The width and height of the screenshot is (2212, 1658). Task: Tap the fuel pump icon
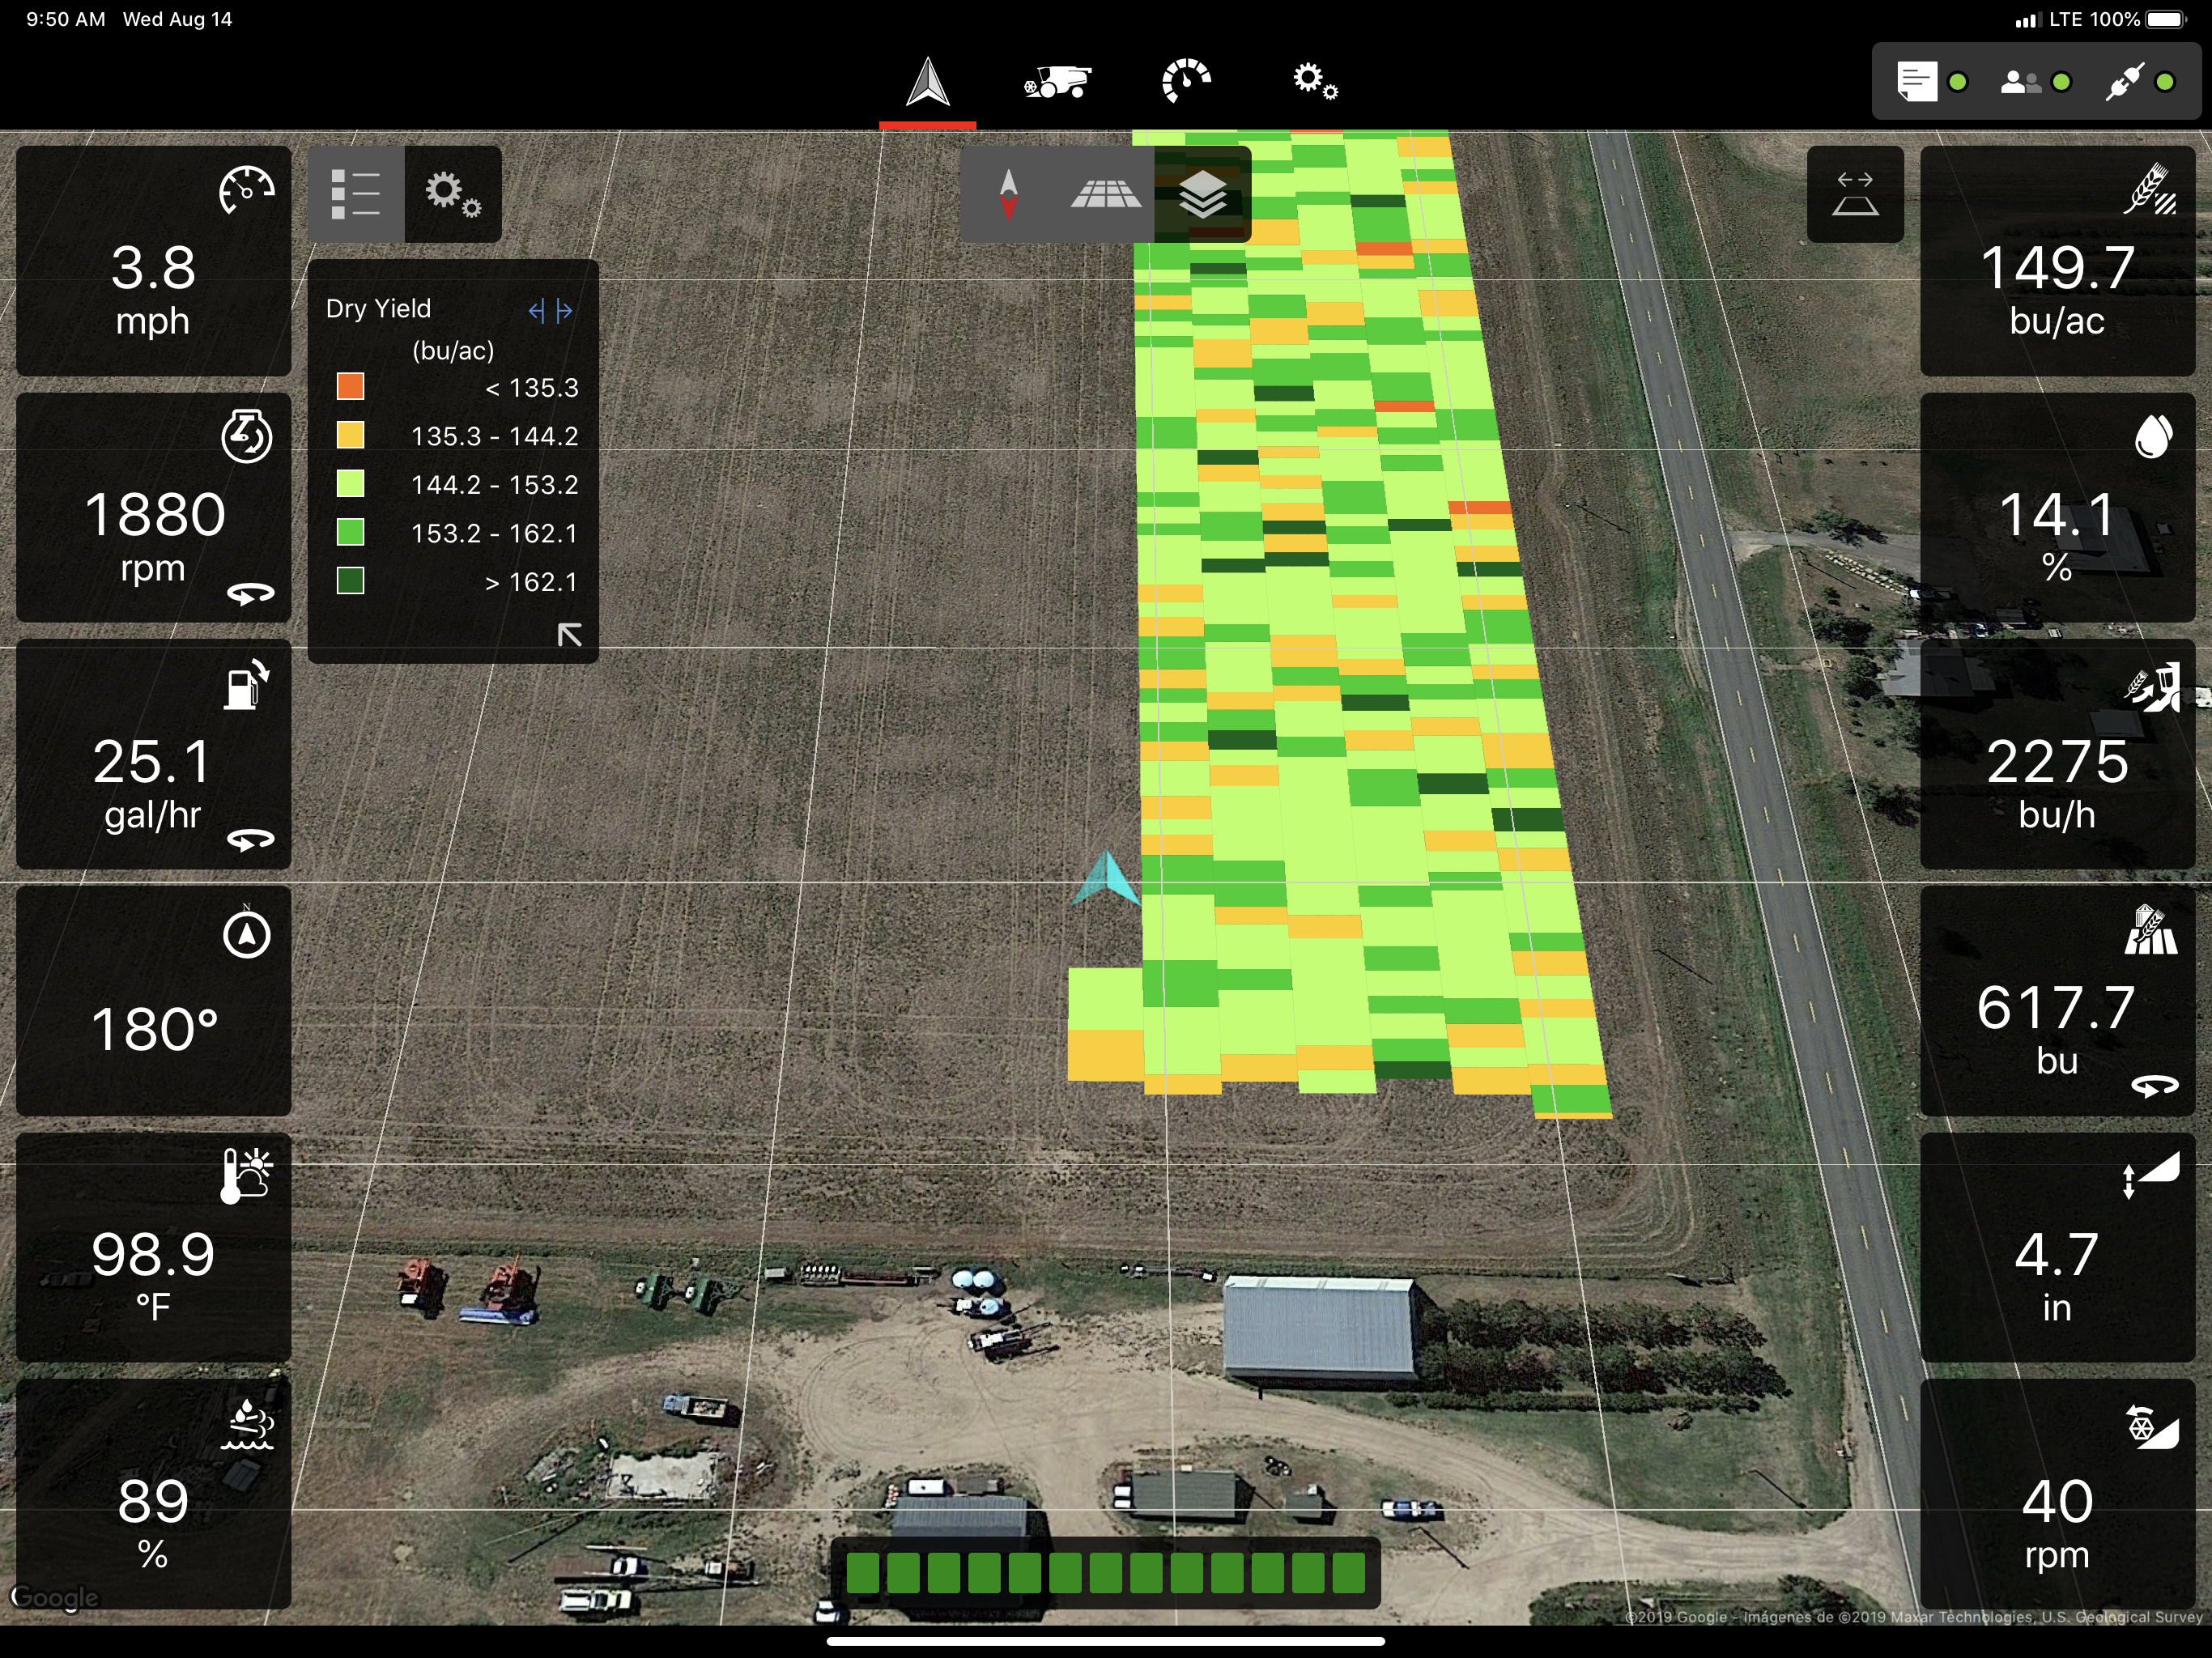(x=247, y=685)
